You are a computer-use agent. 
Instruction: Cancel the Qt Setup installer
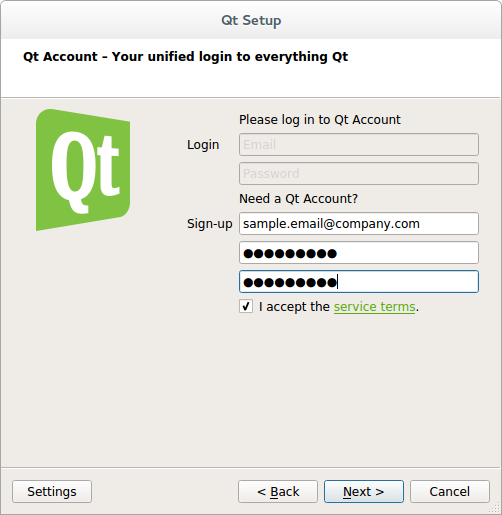[450, 491]
